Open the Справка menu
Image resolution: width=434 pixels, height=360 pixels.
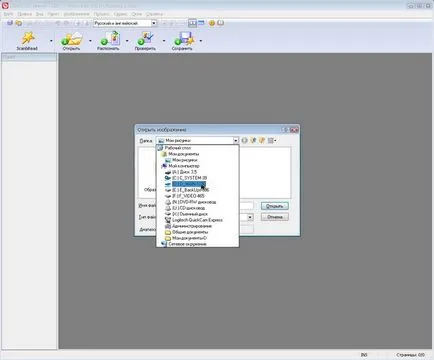154,14
